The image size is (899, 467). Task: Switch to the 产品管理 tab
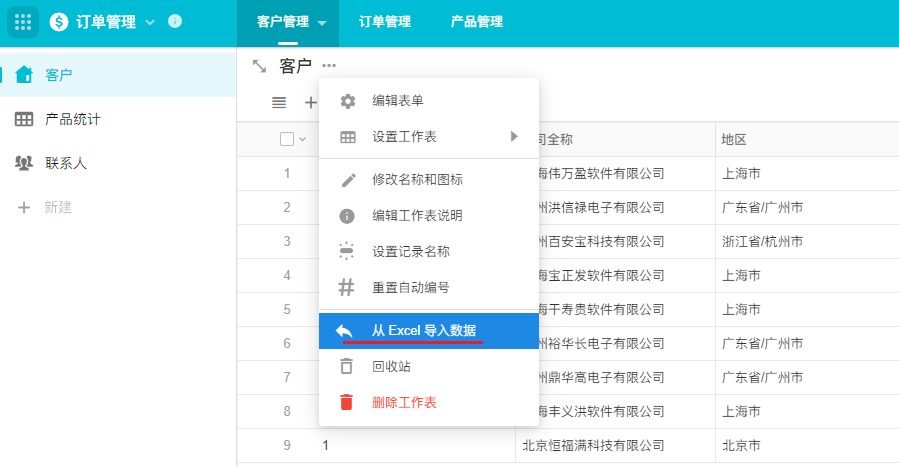tap(476, 22)
